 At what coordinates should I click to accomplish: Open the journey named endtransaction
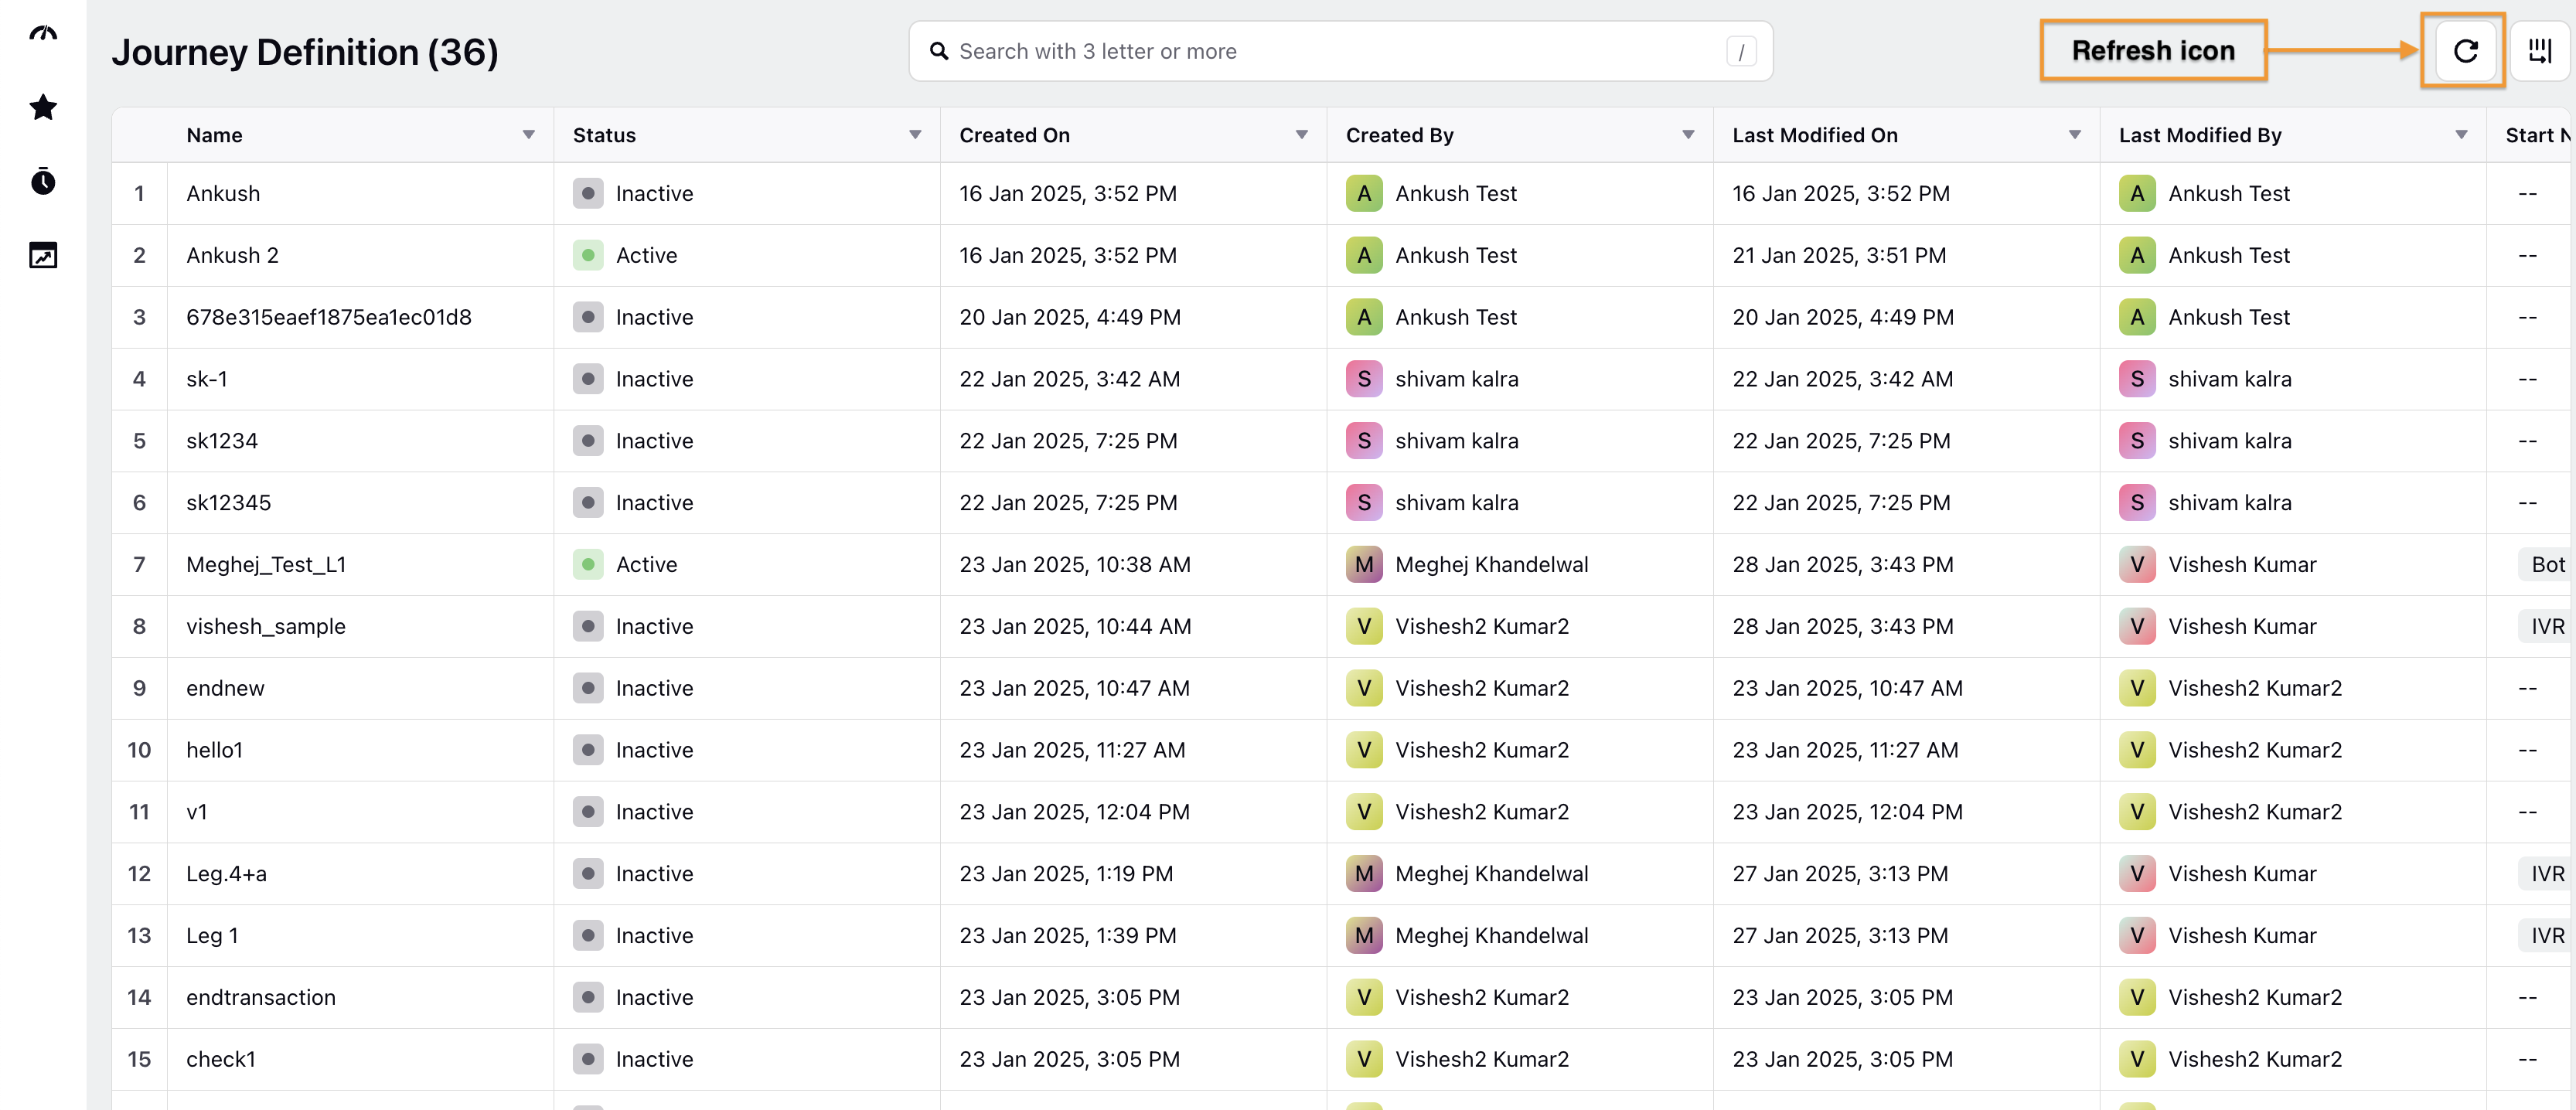click(261, 997)
